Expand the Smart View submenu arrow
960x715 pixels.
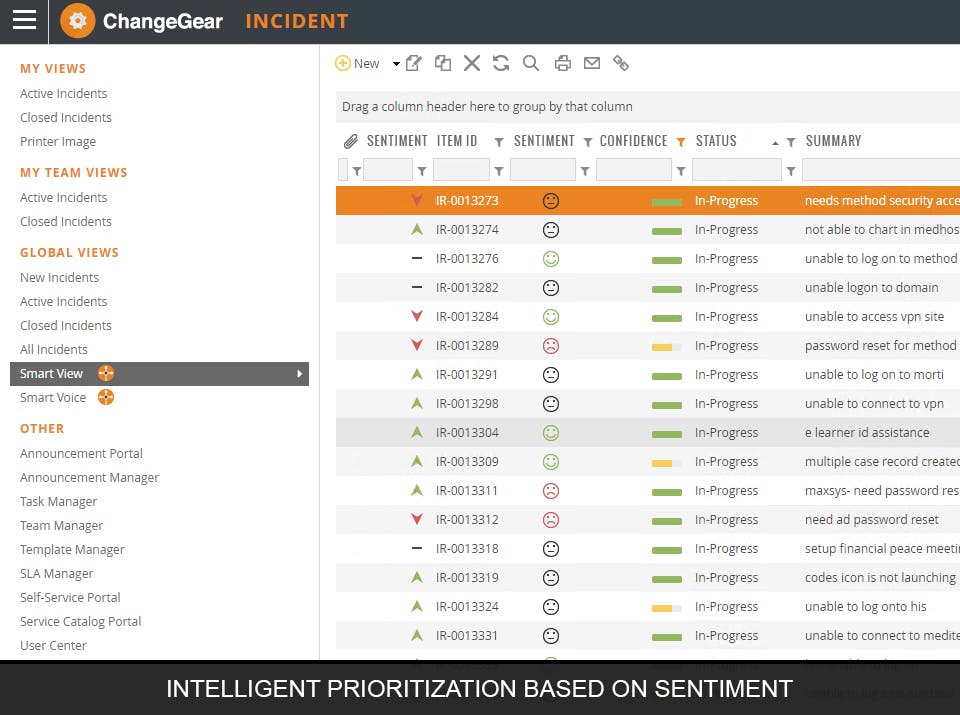[300, 373]
